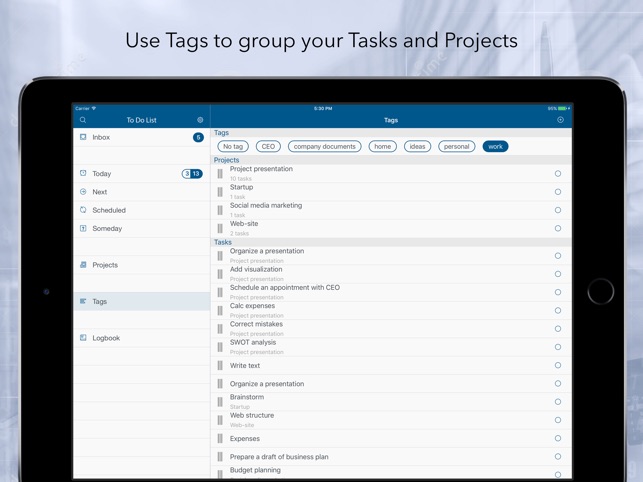Mark Project presentation project as complete
The image size is (643, 482).
pos(558,174)
